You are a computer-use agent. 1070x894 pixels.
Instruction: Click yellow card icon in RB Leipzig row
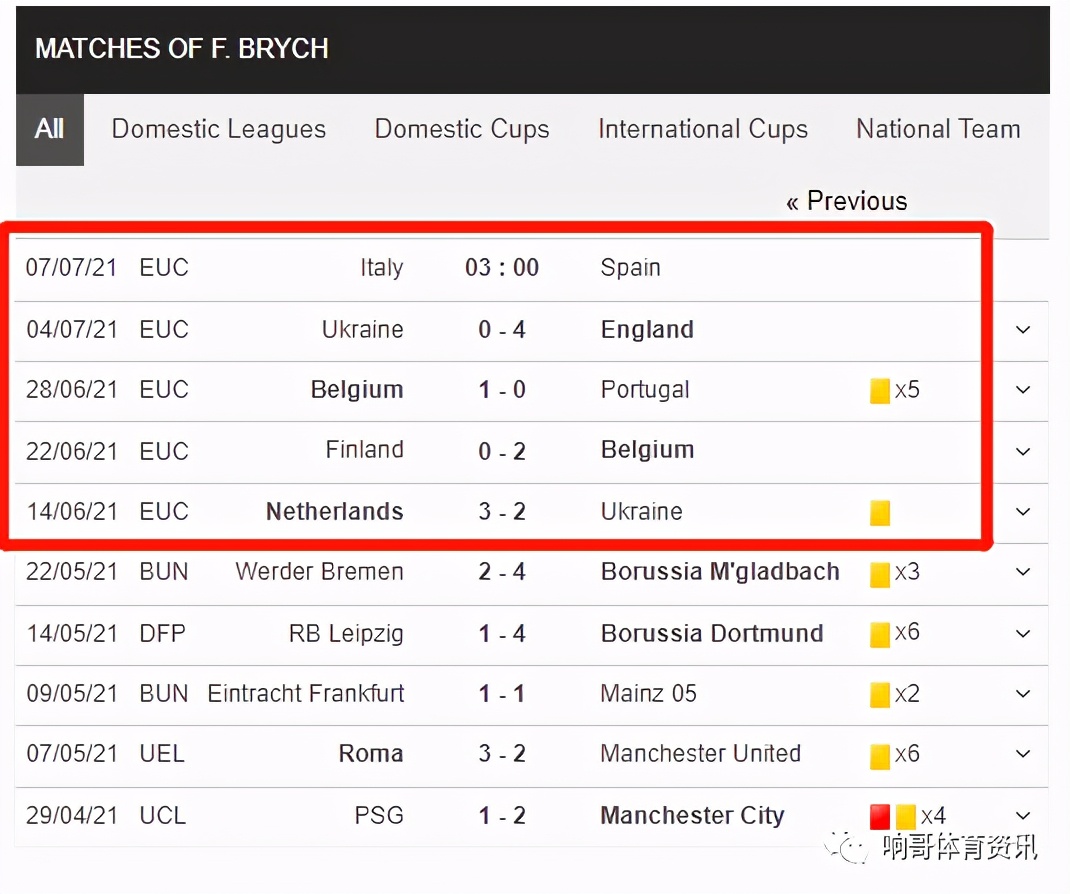[880, 635]
